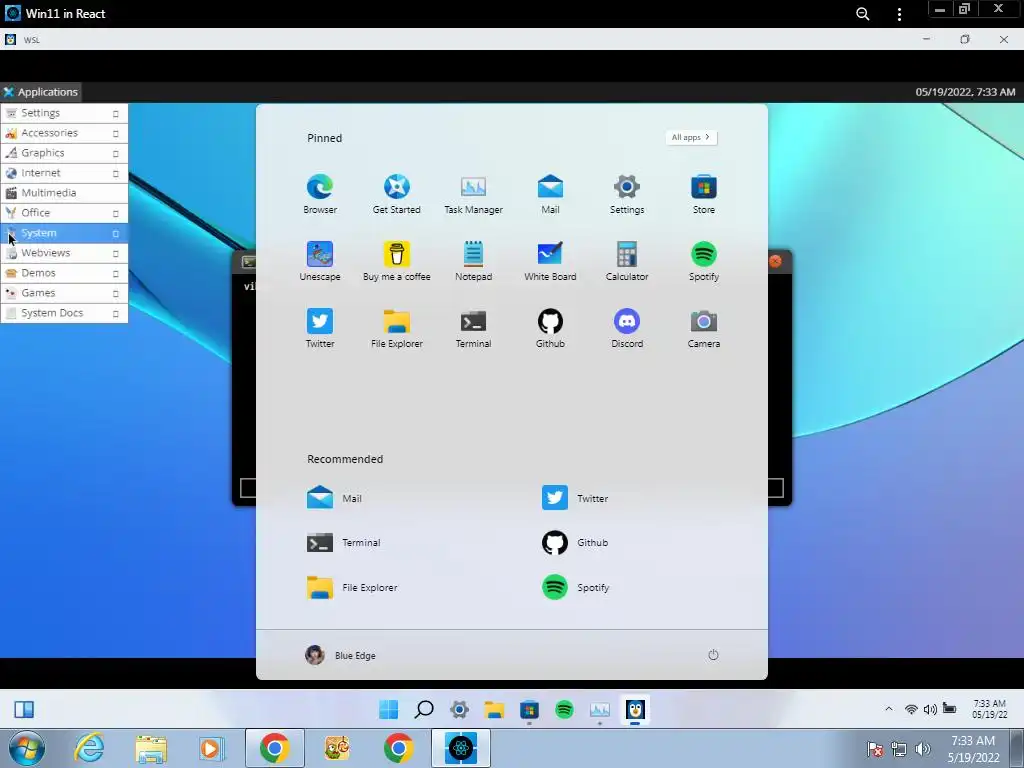Select Multimedia menu entry

tap(64, 193)
